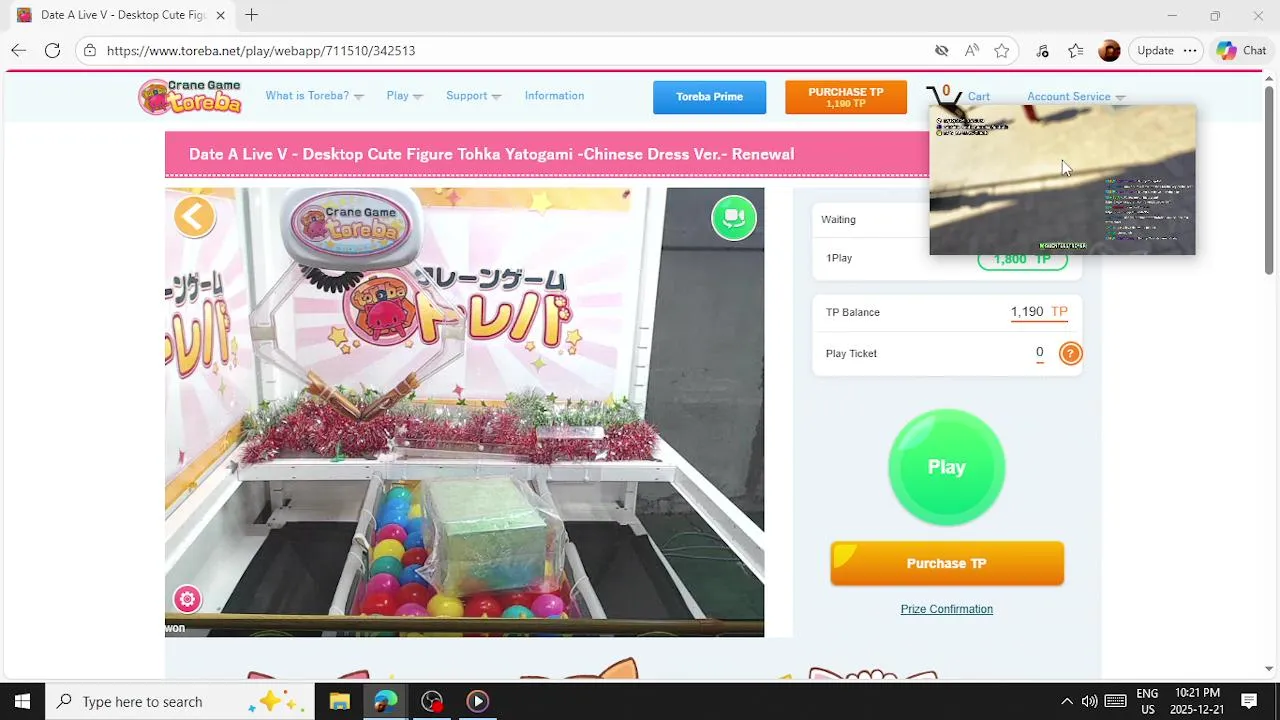
Task: Expand the Support dropdown menu
Action: point(473,96)
